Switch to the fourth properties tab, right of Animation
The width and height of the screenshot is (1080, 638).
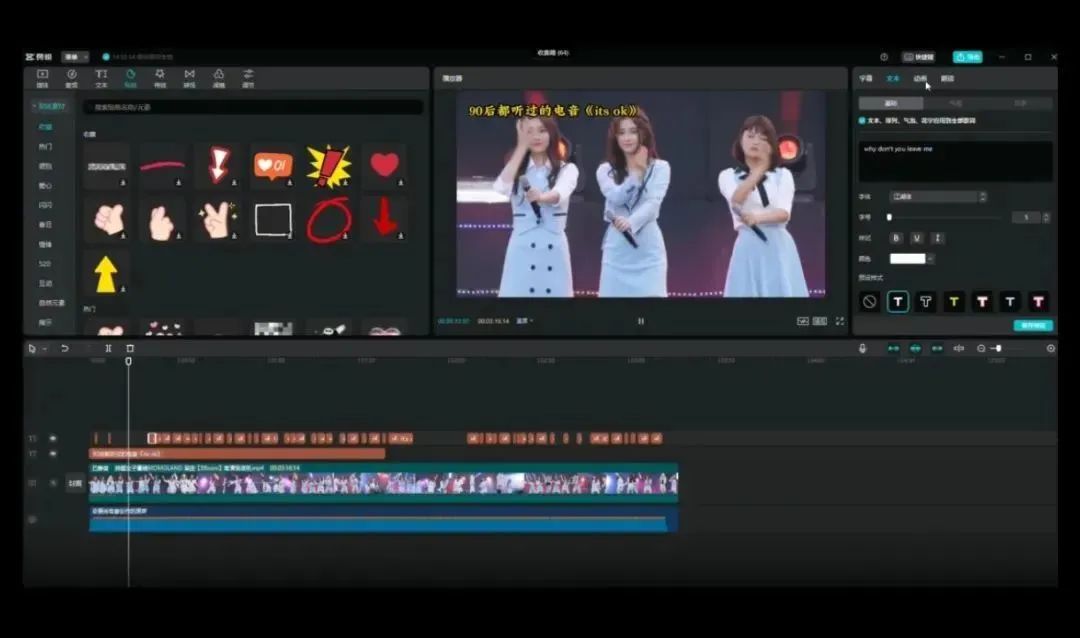pyautogui.click(x=947, y=79)
